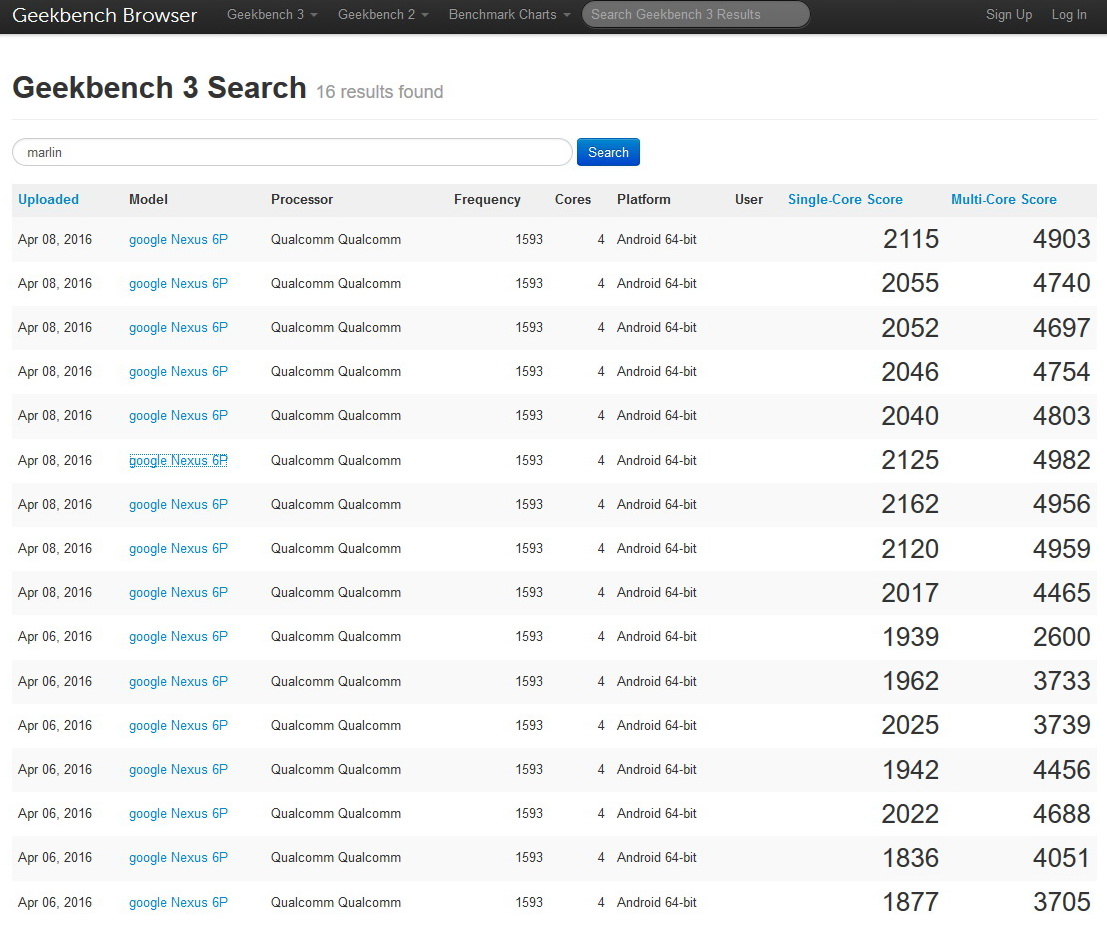Open Nexus 6P result scoring 1836
This screenshot has width=1107, height=926.
pos(178,858)
